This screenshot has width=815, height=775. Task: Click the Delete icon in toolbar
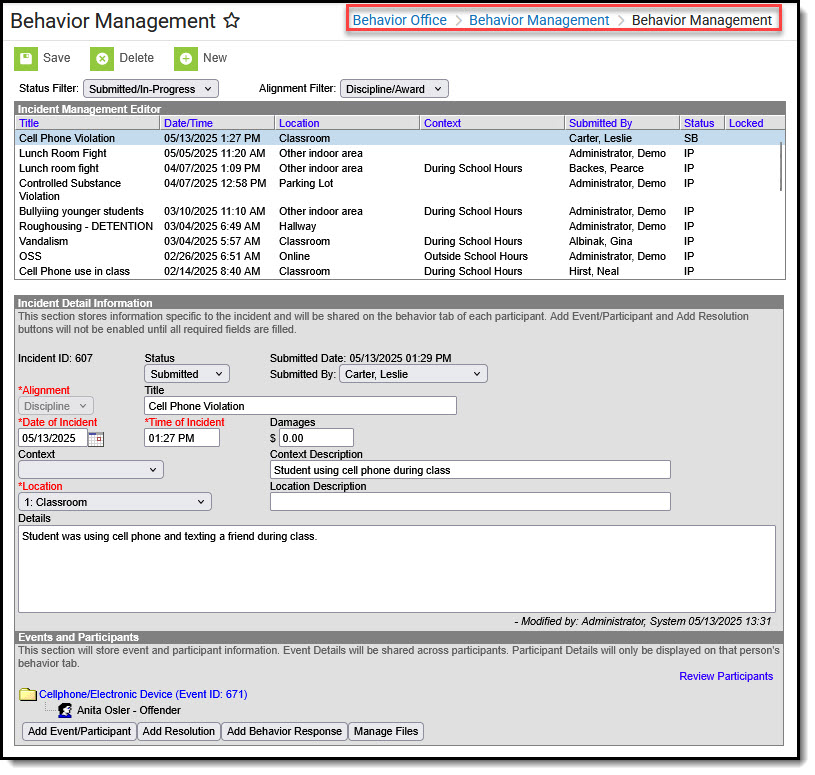click(x=102, y=59)
